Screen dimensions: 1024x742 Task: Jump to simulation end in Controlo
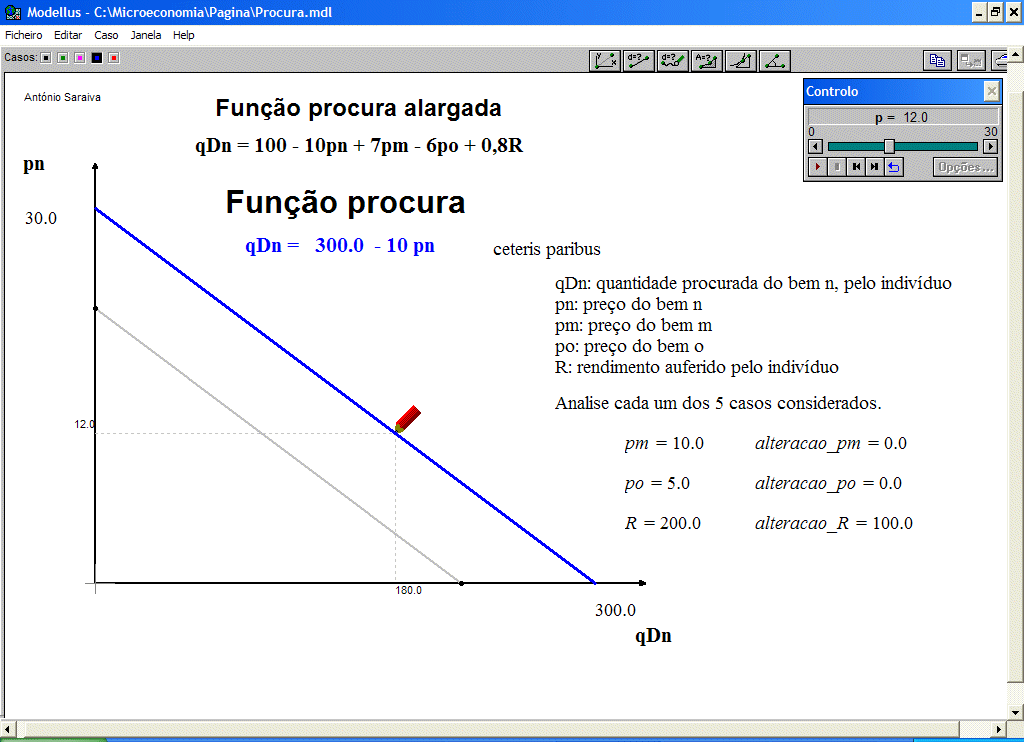tap(875, 167)
